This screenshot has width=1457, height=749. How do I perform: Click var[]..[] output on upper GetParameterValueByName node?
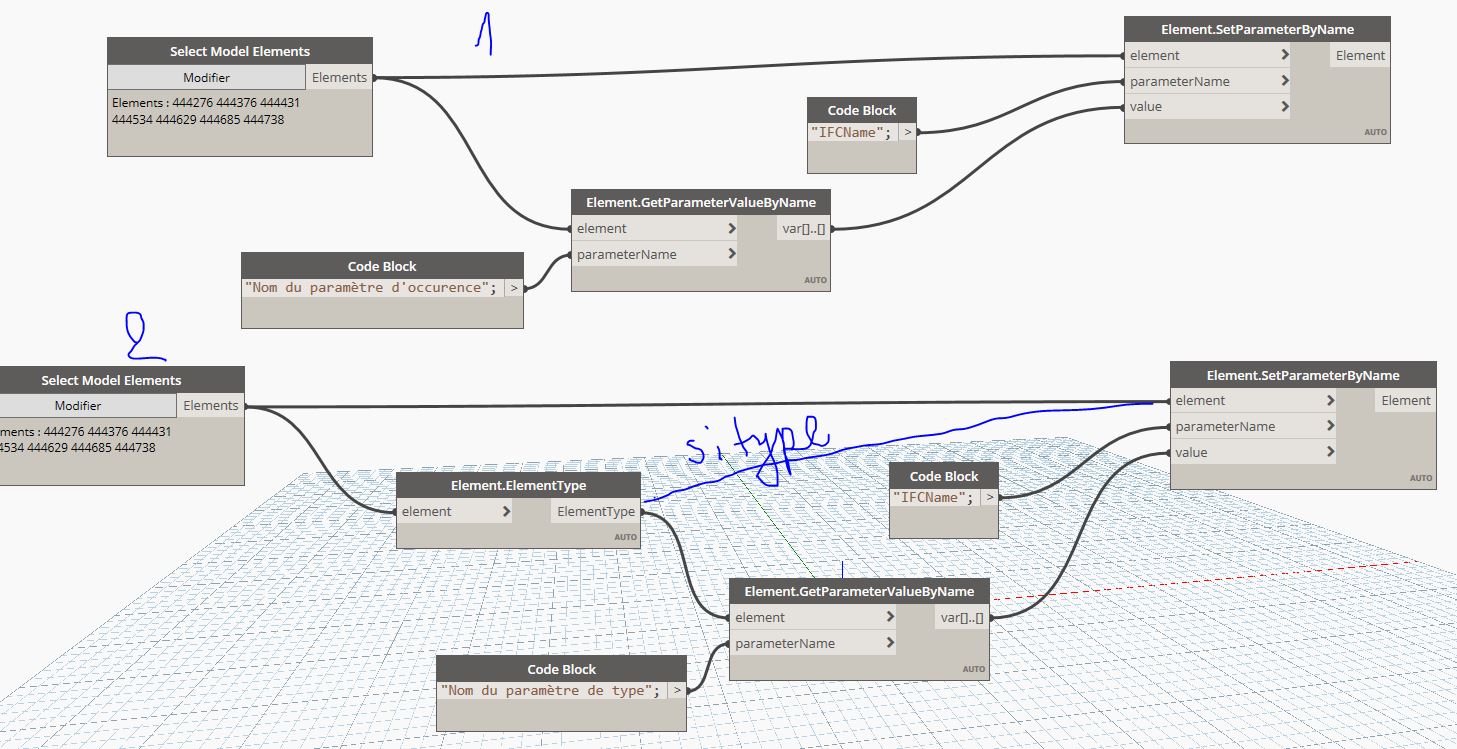[x=804, y=229]
